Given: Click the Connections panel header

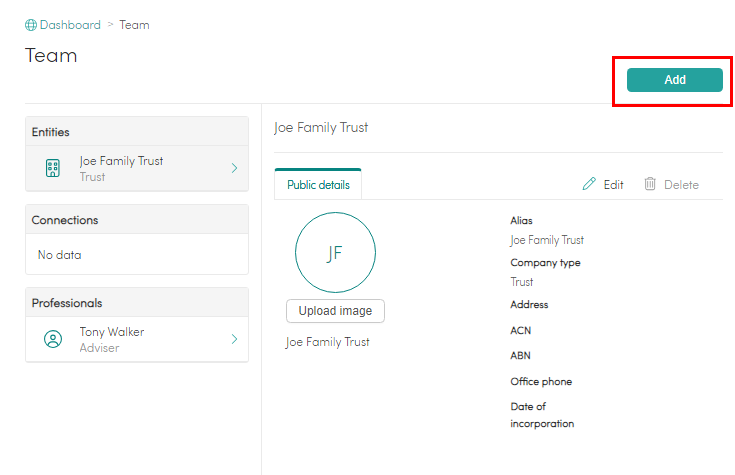Looking at the screenshot, I should click(136, 220).
